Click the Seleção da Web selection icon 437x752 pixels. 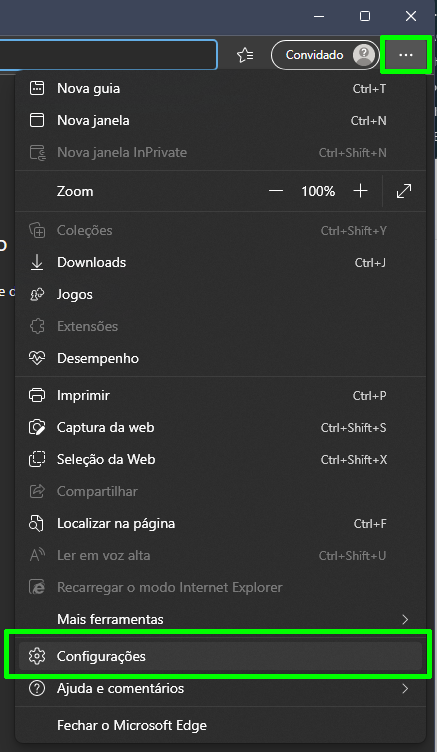click(x=37, y=459)
